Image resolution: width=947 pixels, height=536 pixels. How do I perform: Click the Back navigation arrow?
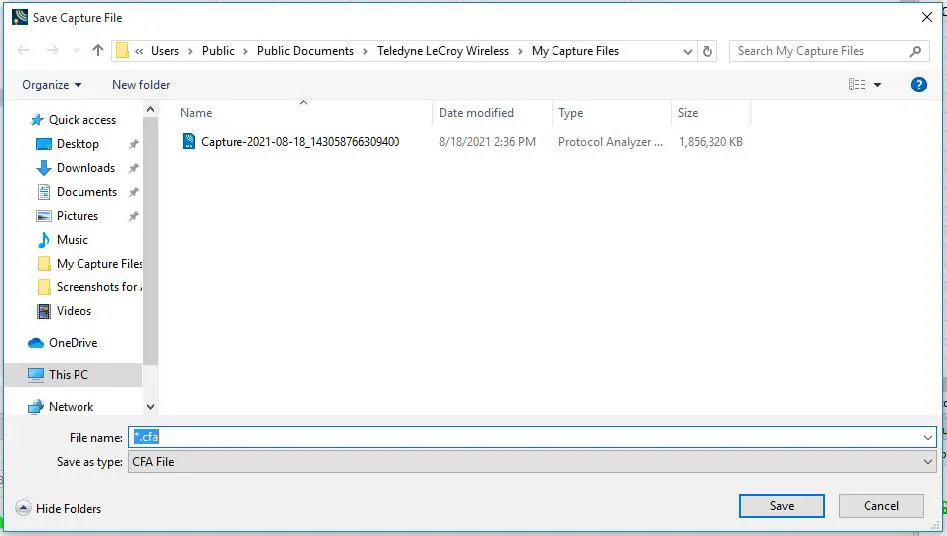(x=24, y=50)
